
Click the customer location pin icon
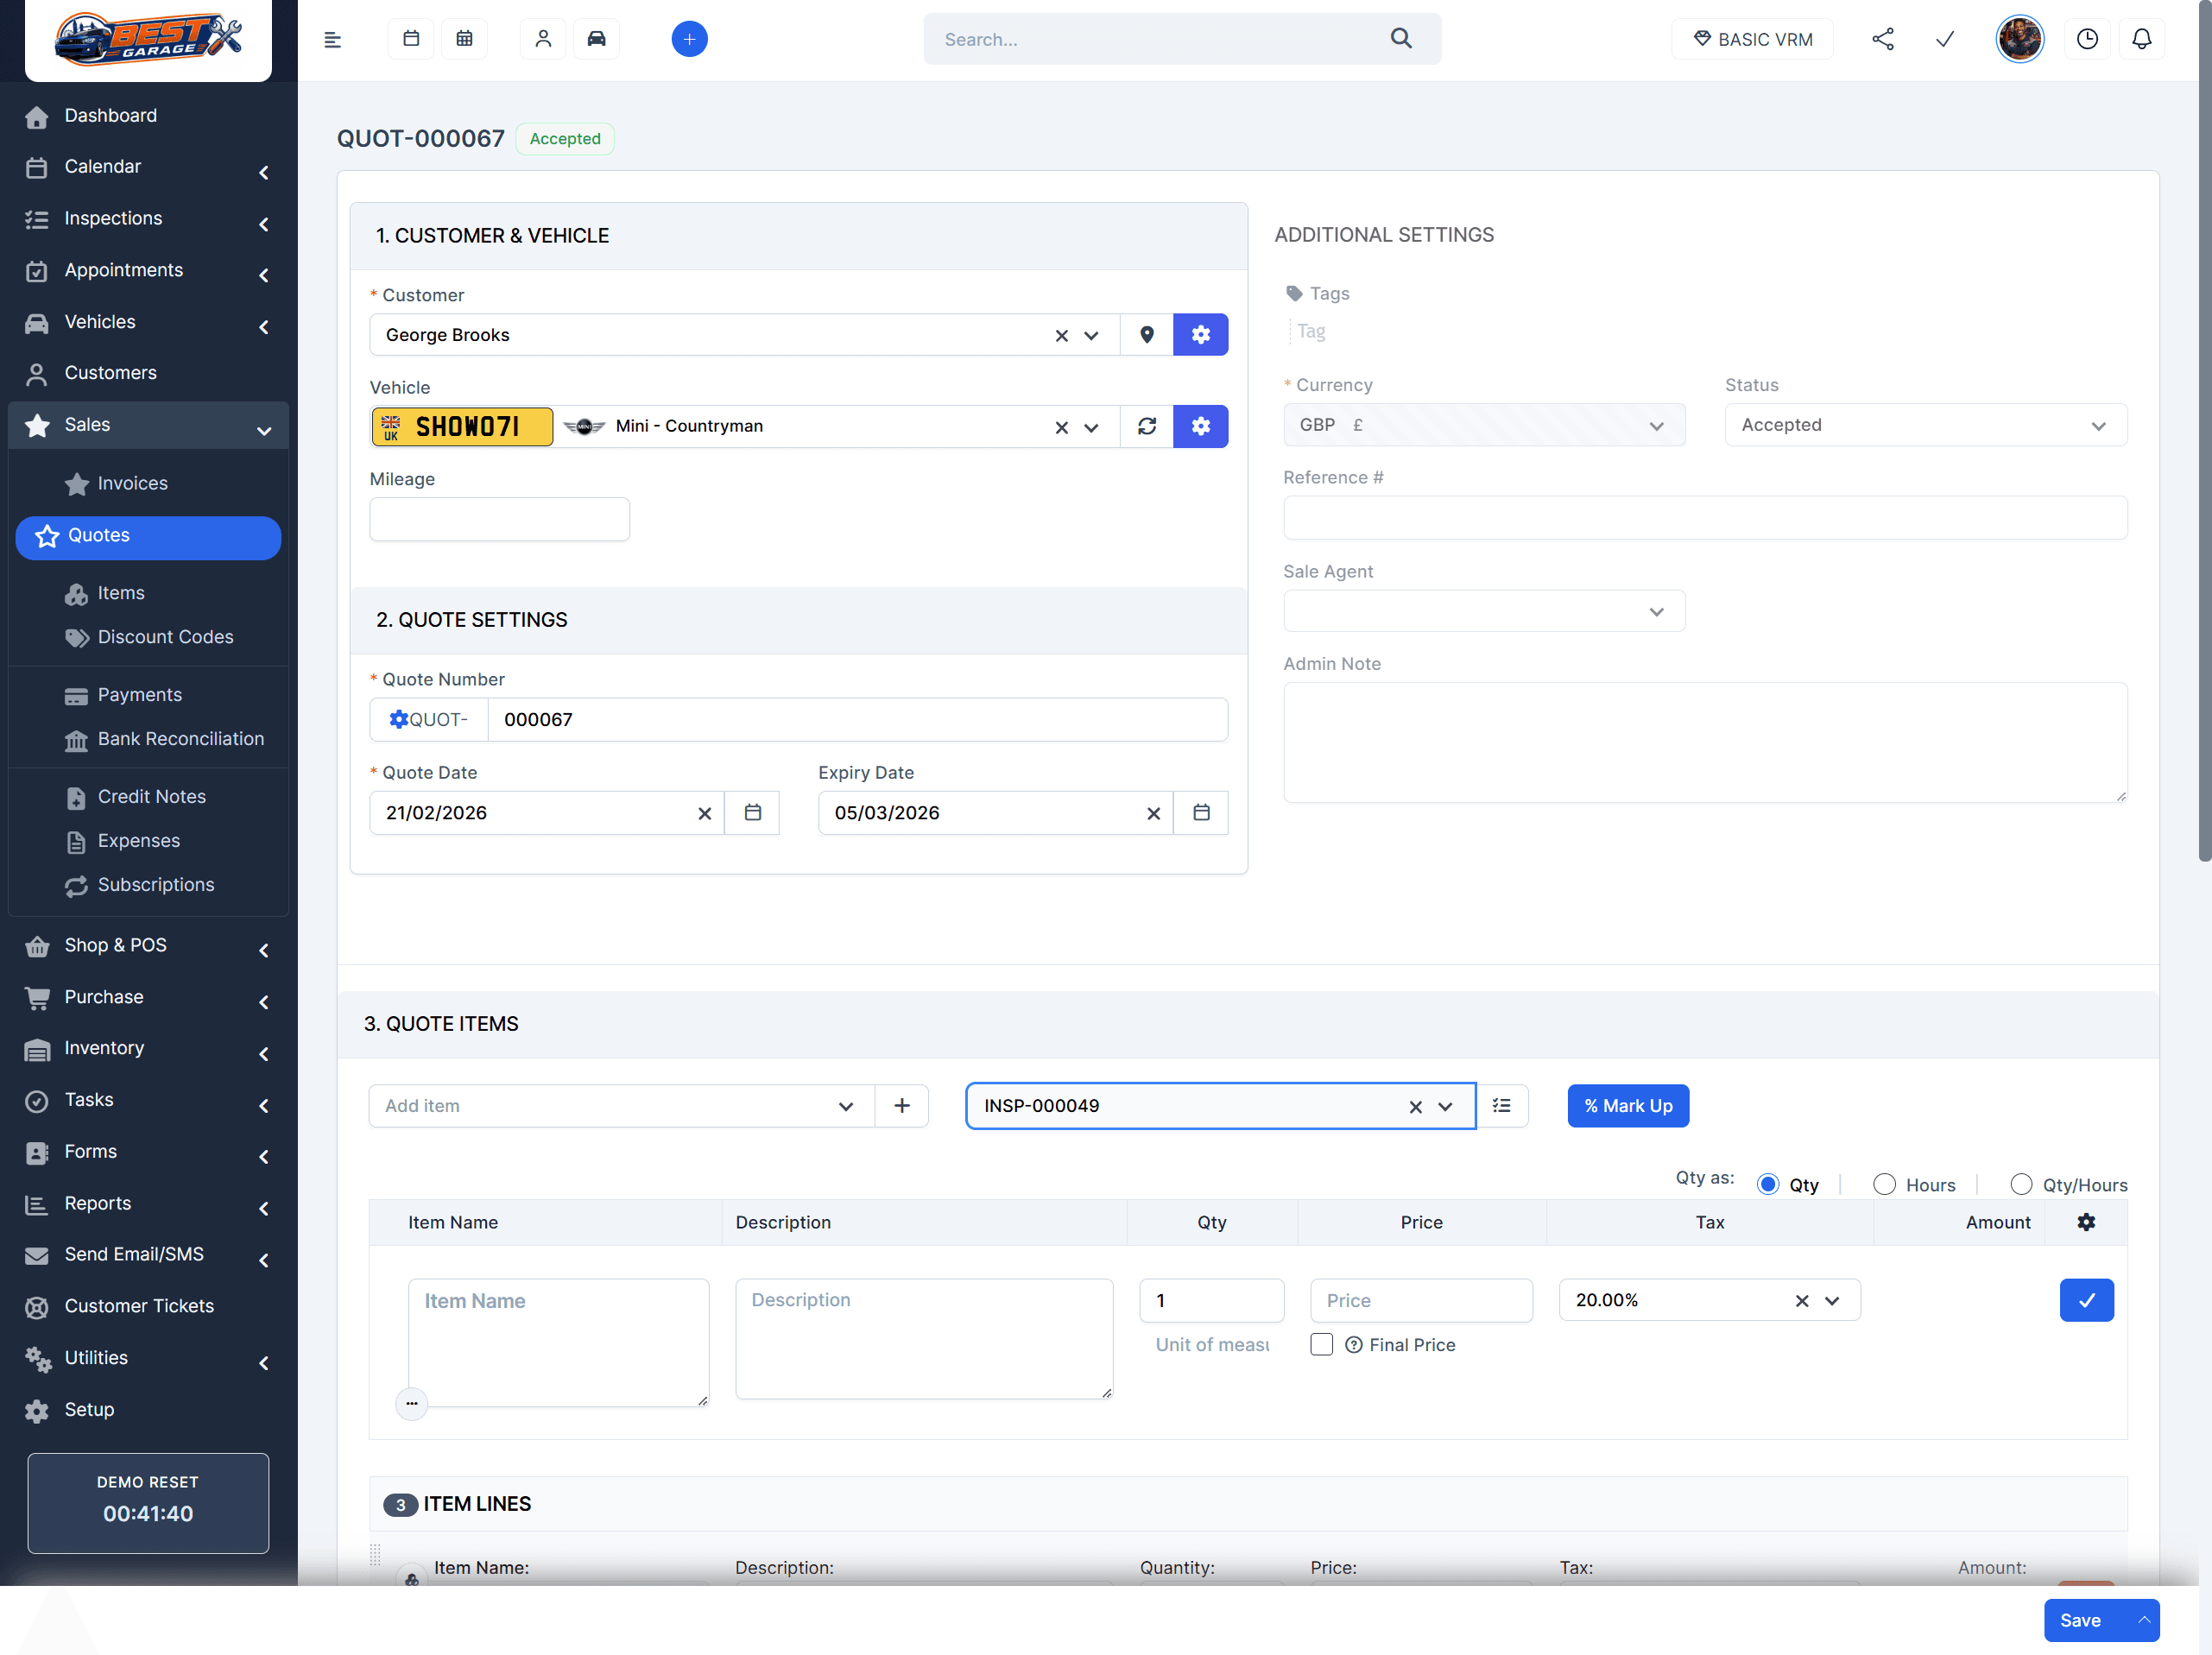1146,335
